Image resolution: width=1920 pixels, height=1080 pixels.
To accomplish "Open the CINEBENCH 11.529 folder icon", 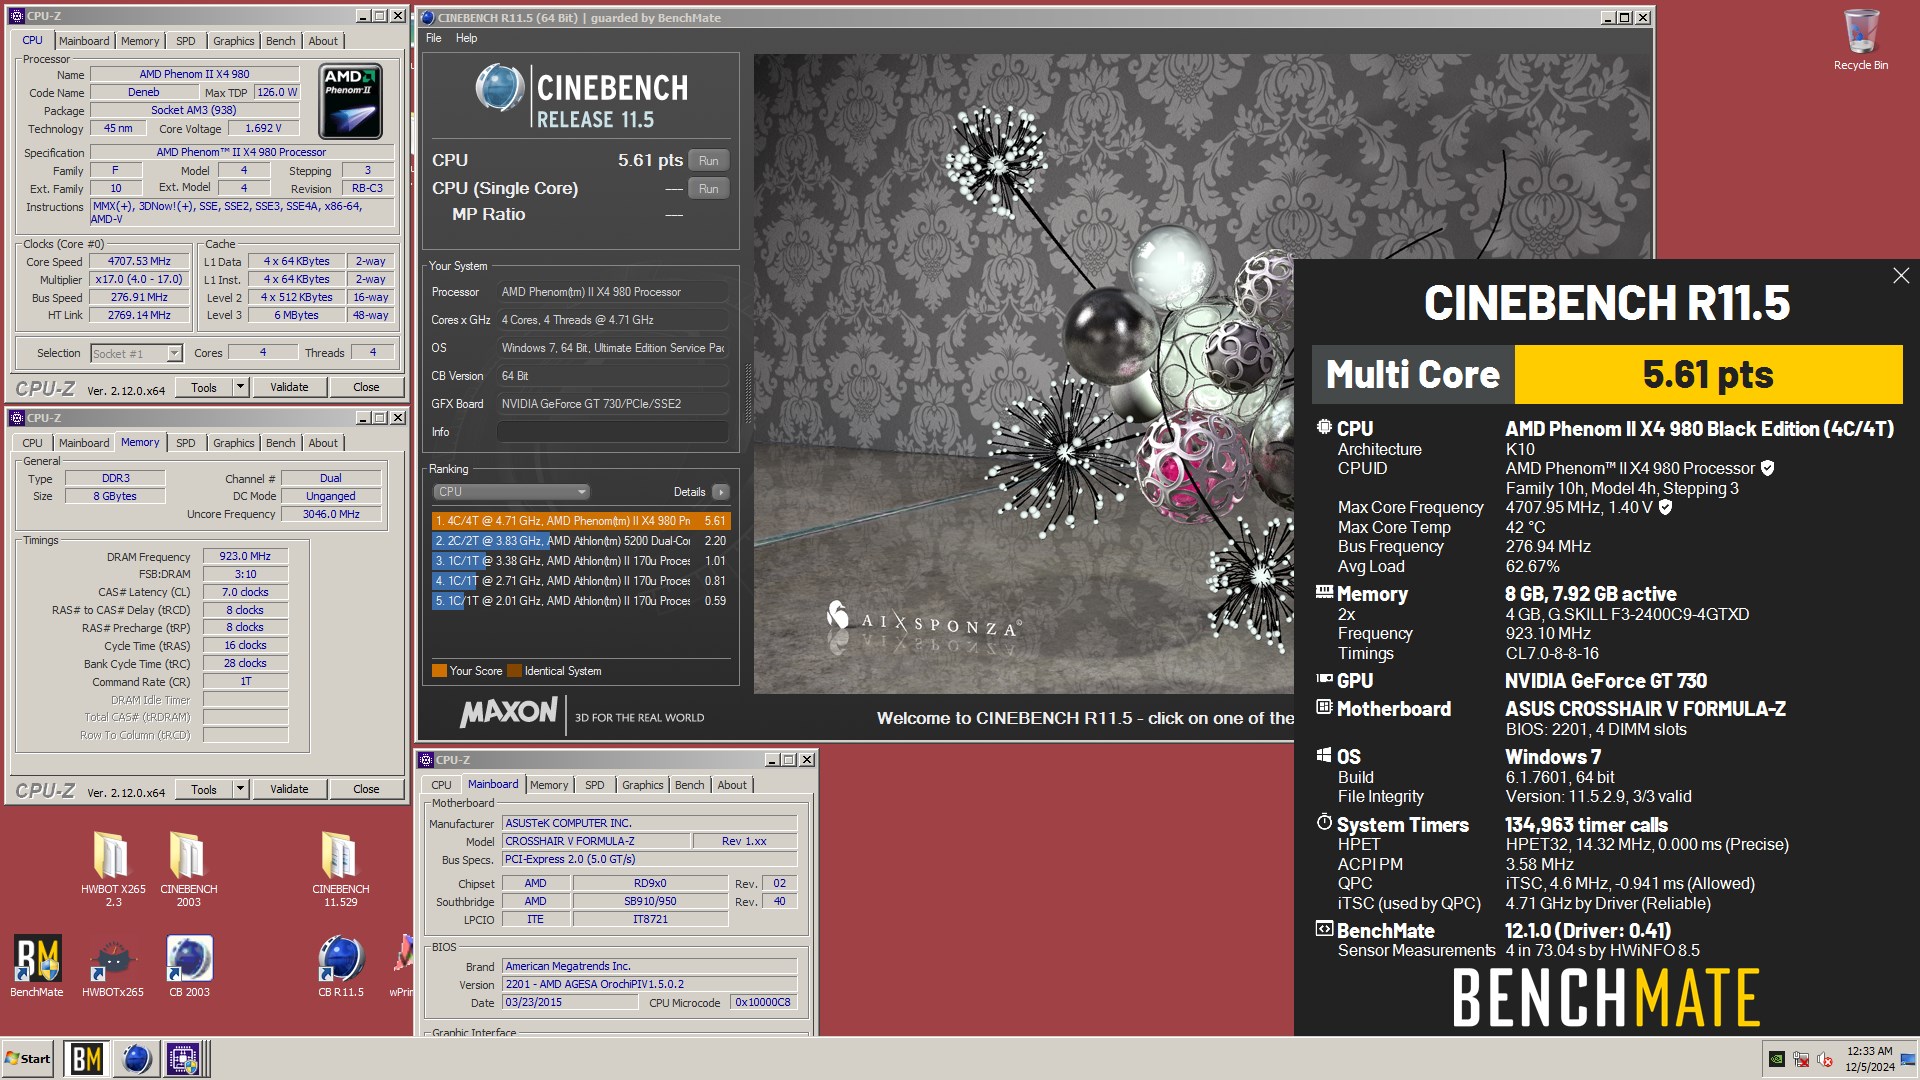I will (340, 868).
